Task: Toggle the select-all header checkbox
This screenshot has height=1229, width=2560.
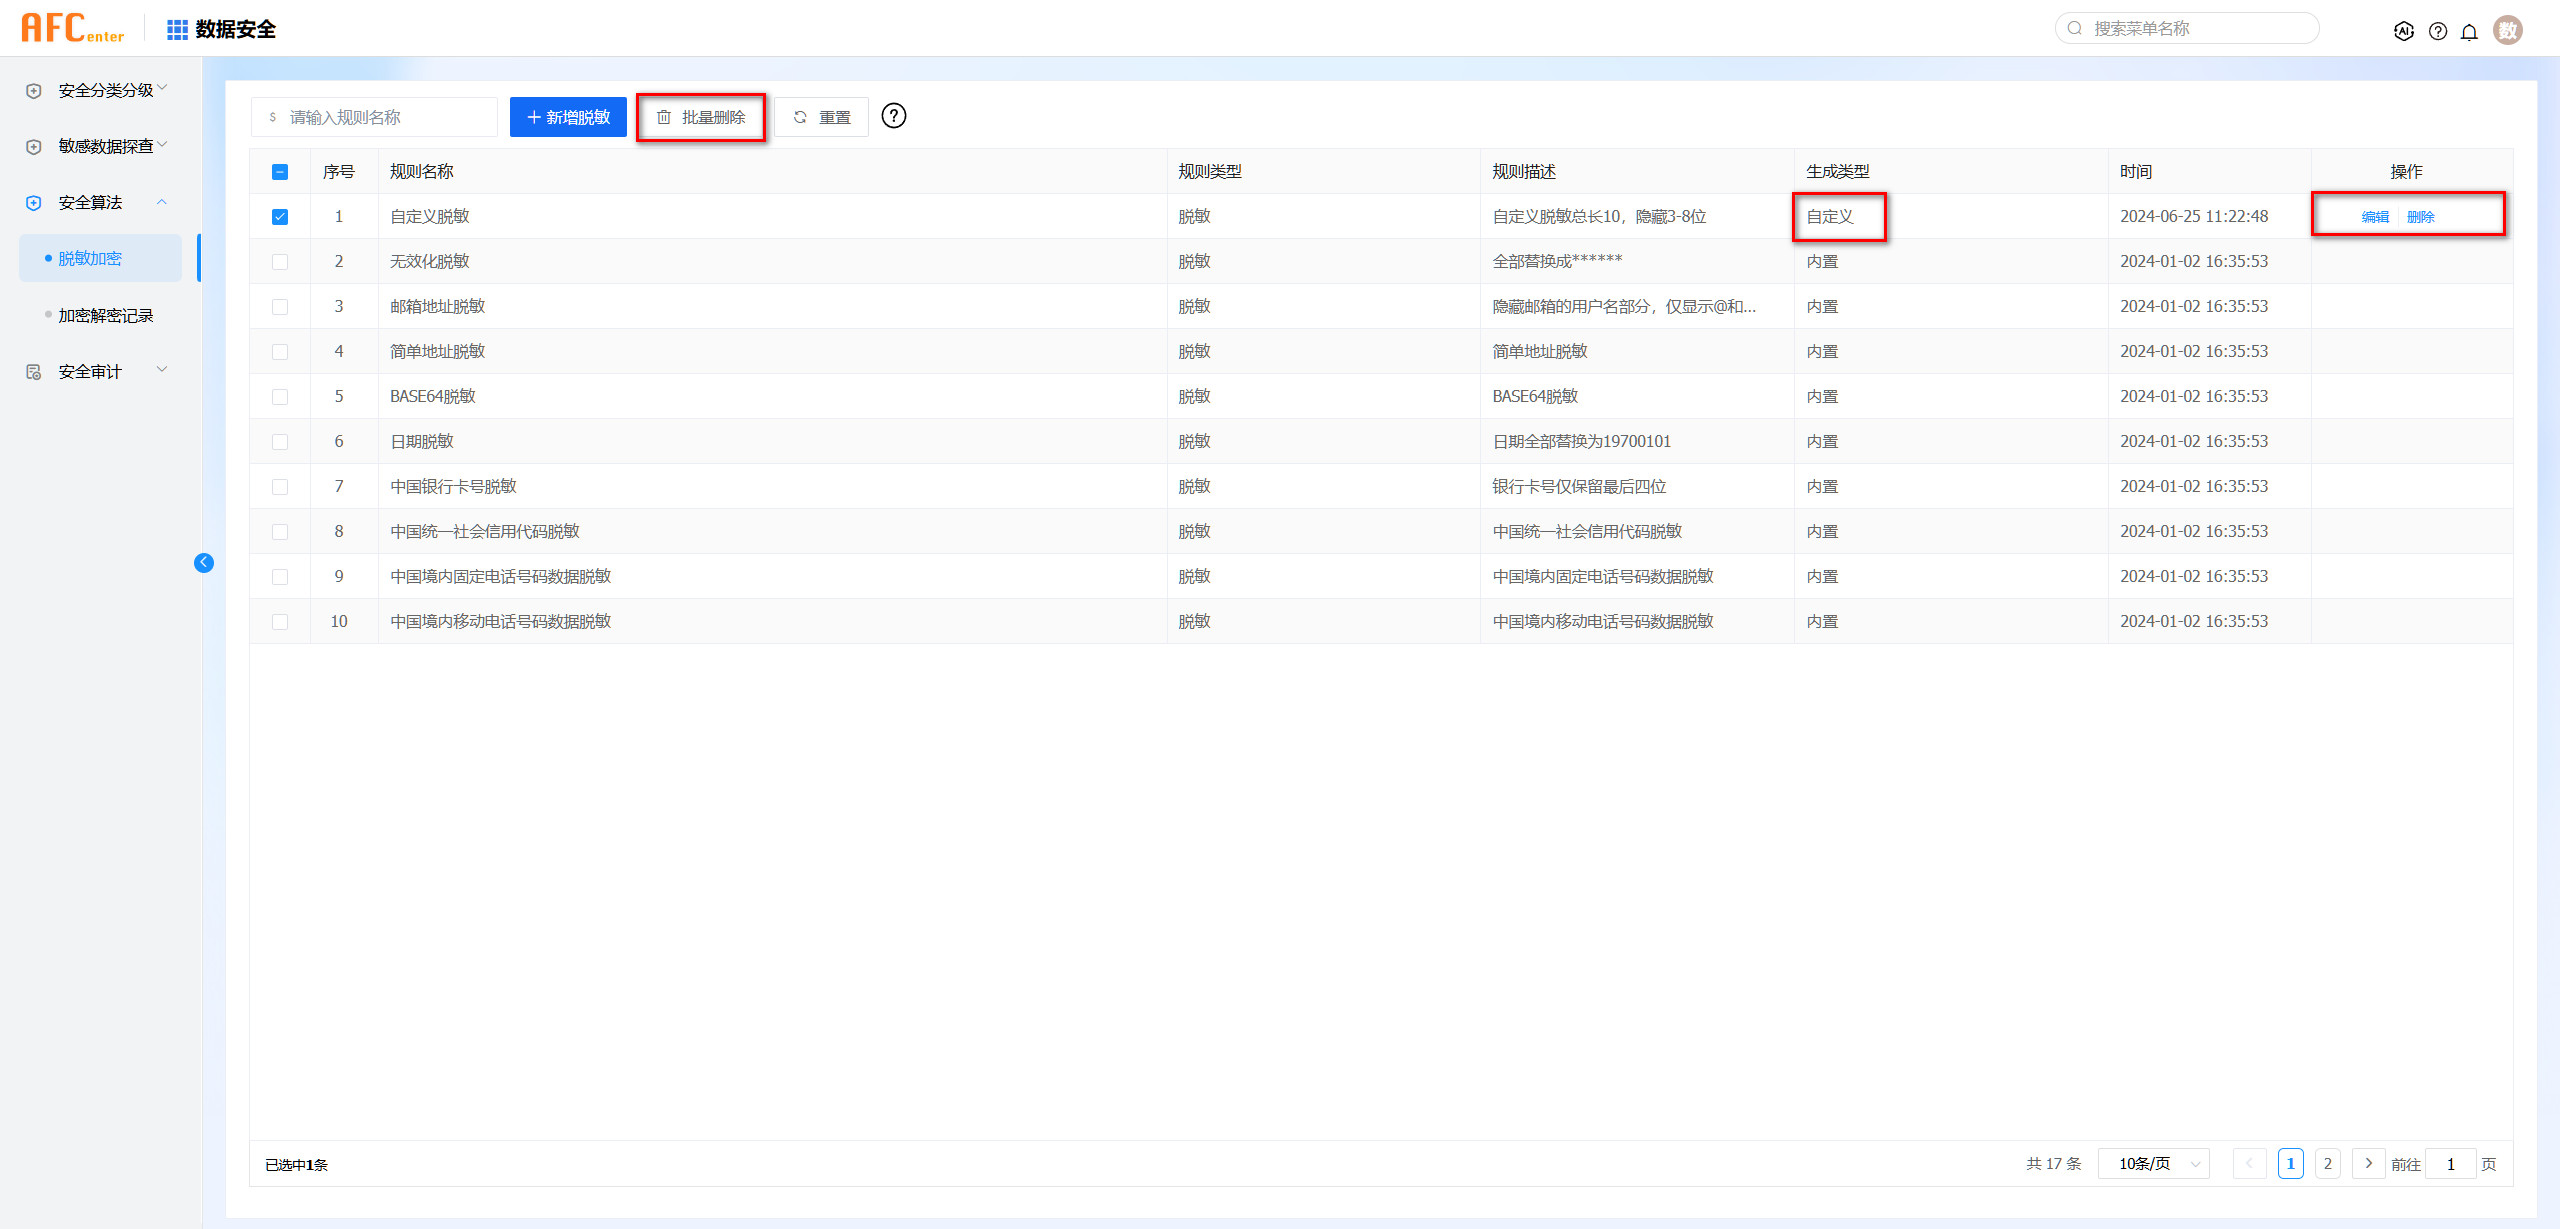Action: pos(280,172)
